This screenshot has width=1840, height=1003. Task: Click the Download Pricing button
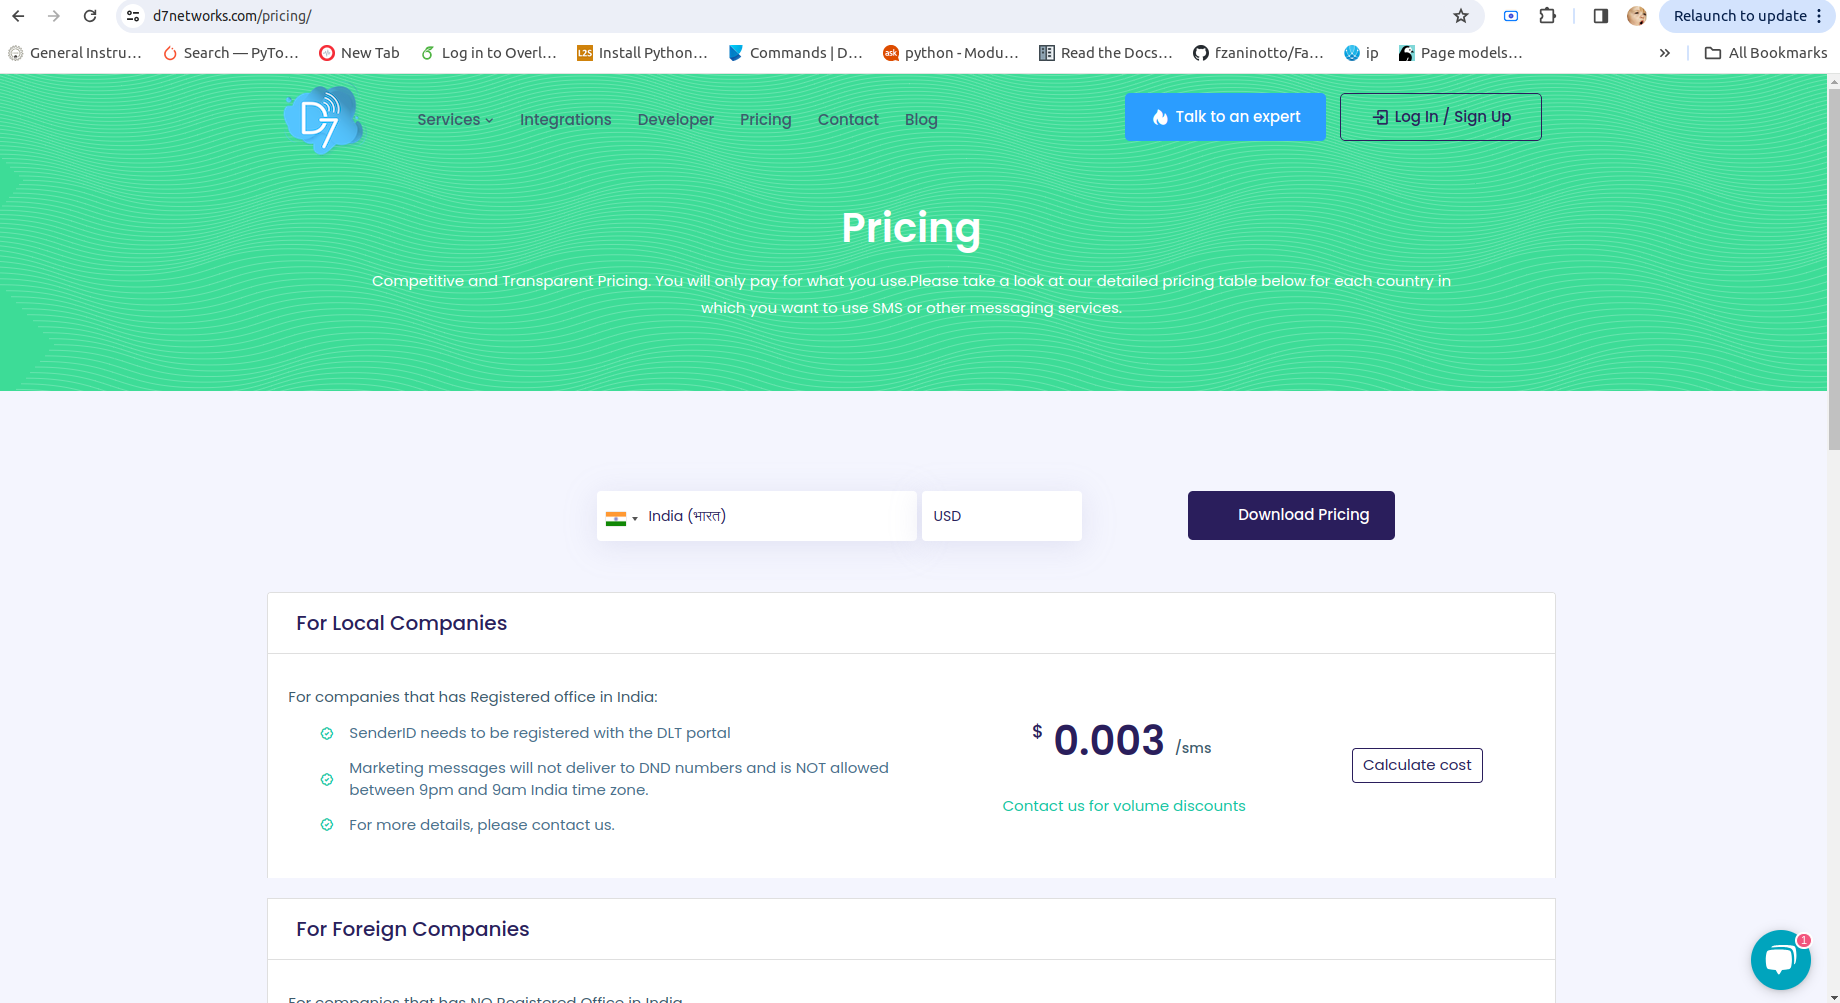point(1291,515)
